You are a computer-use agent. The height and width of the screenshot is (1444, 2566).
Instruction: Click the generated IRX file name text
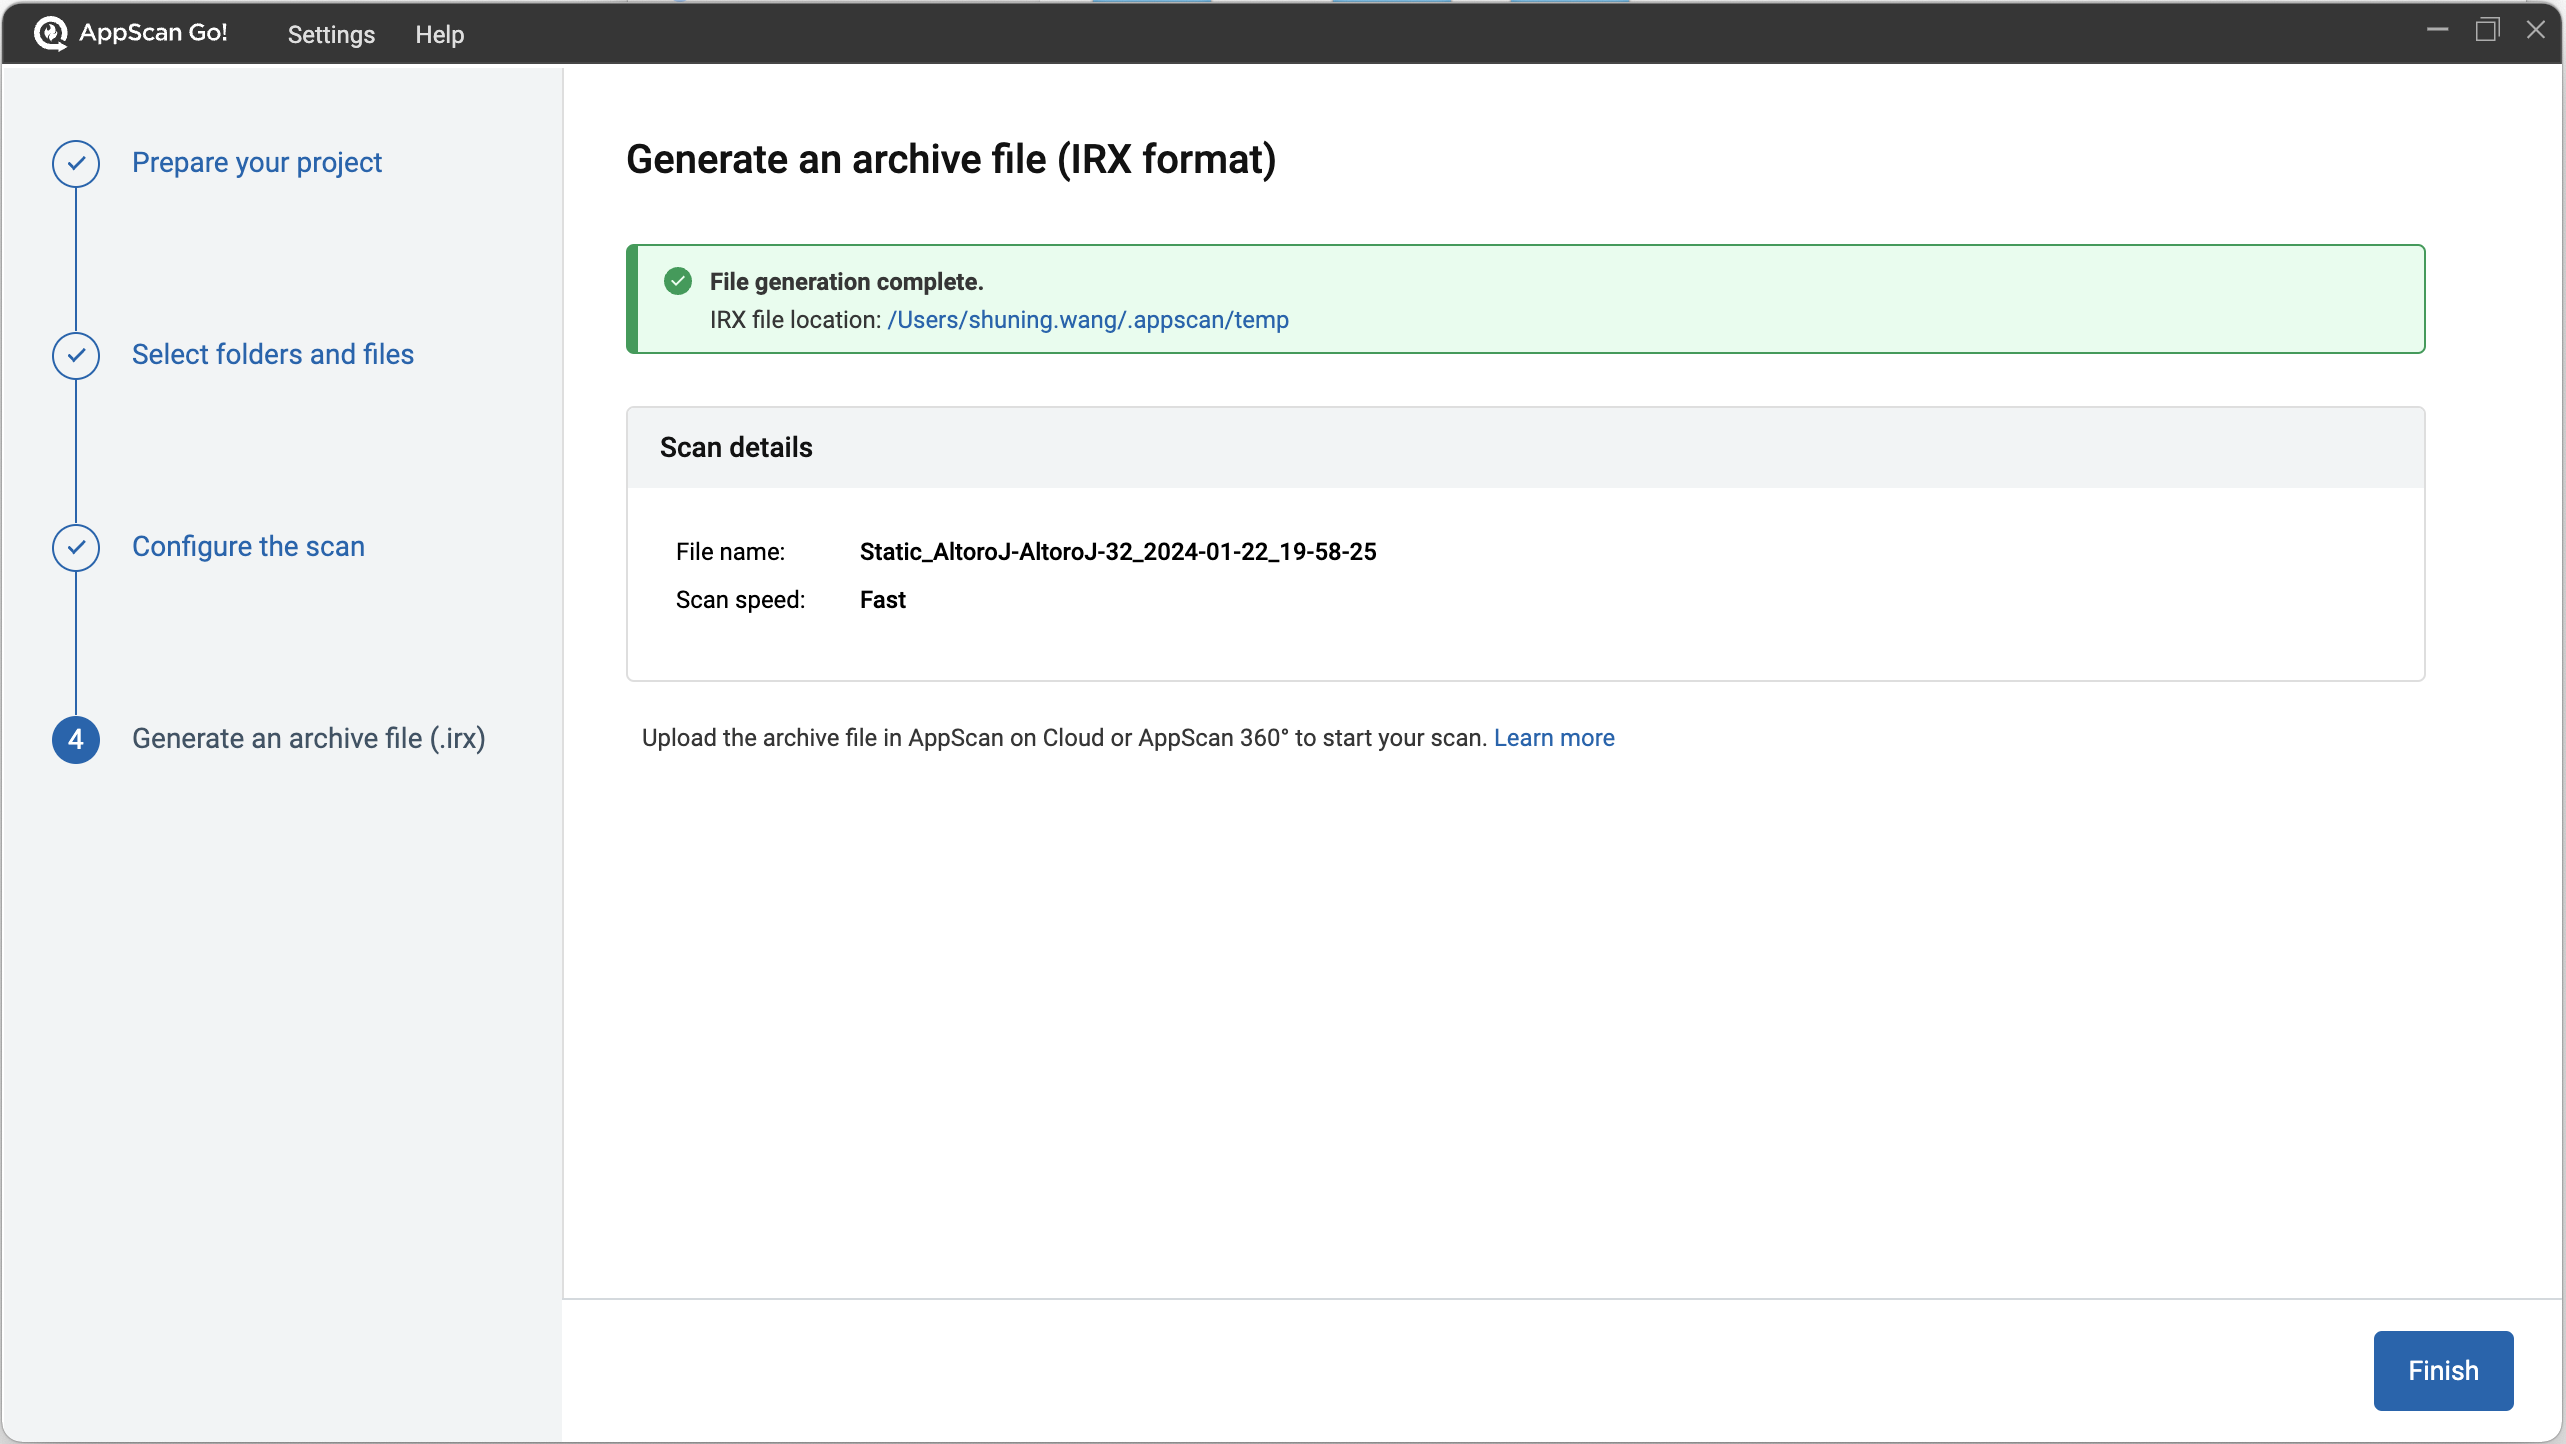[x=1118, y=552]
